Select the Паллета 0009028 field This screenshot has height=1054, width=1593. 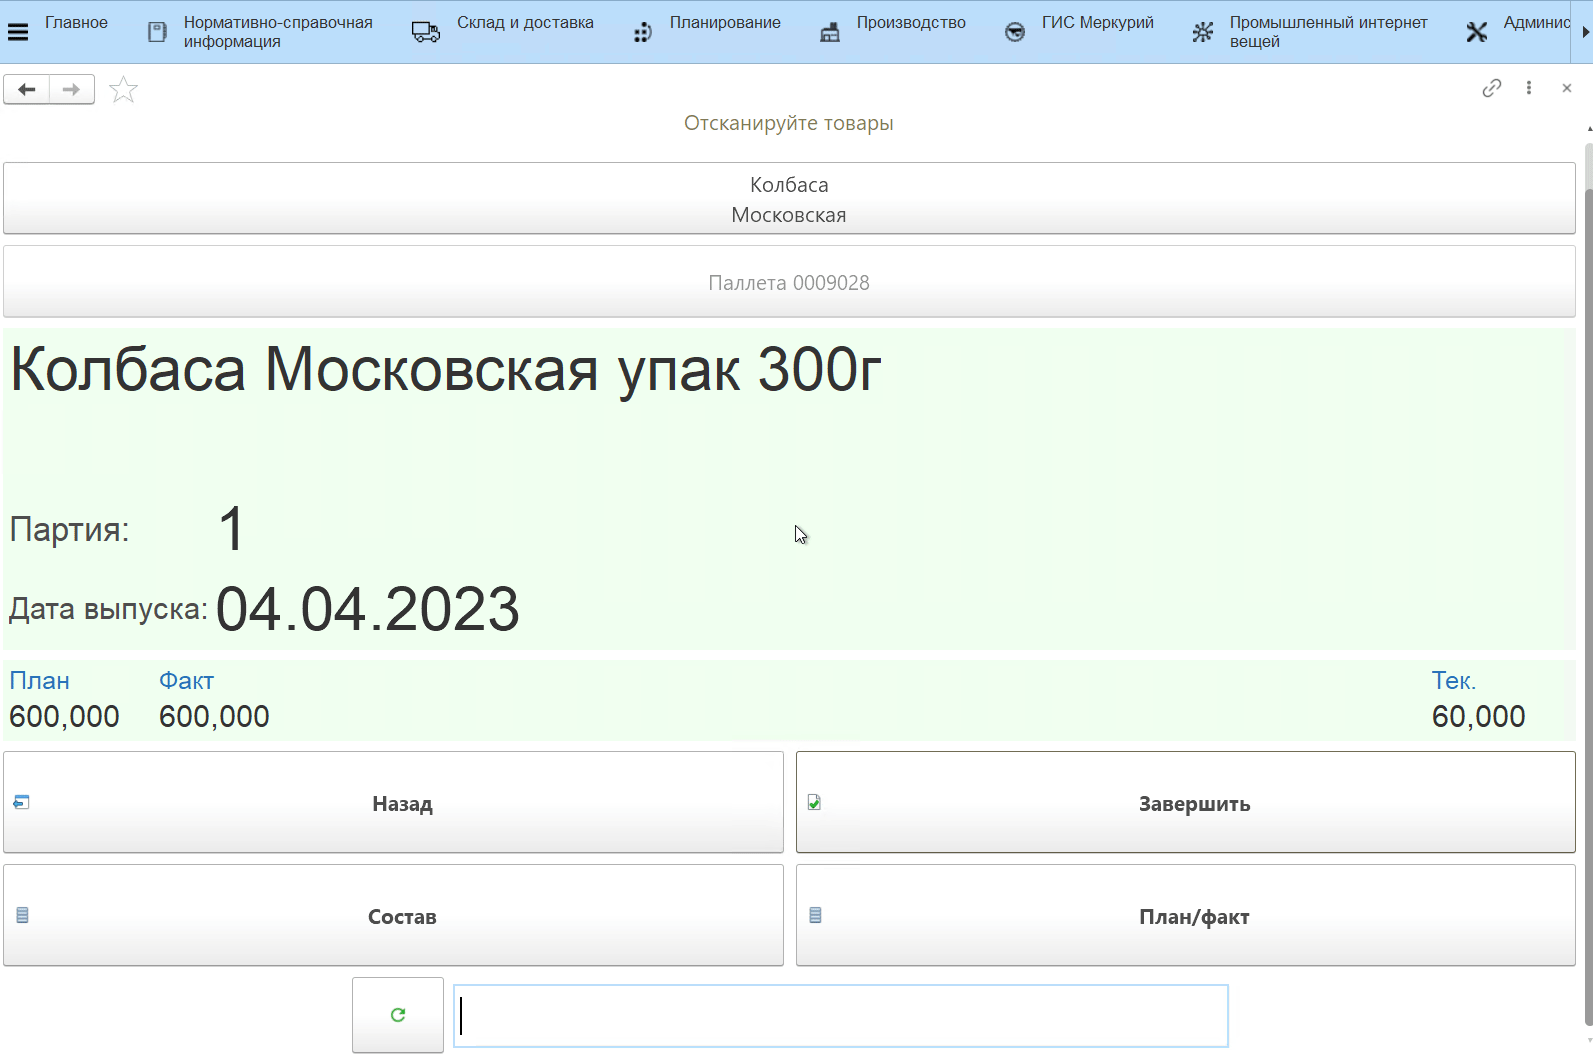point(789,283)
